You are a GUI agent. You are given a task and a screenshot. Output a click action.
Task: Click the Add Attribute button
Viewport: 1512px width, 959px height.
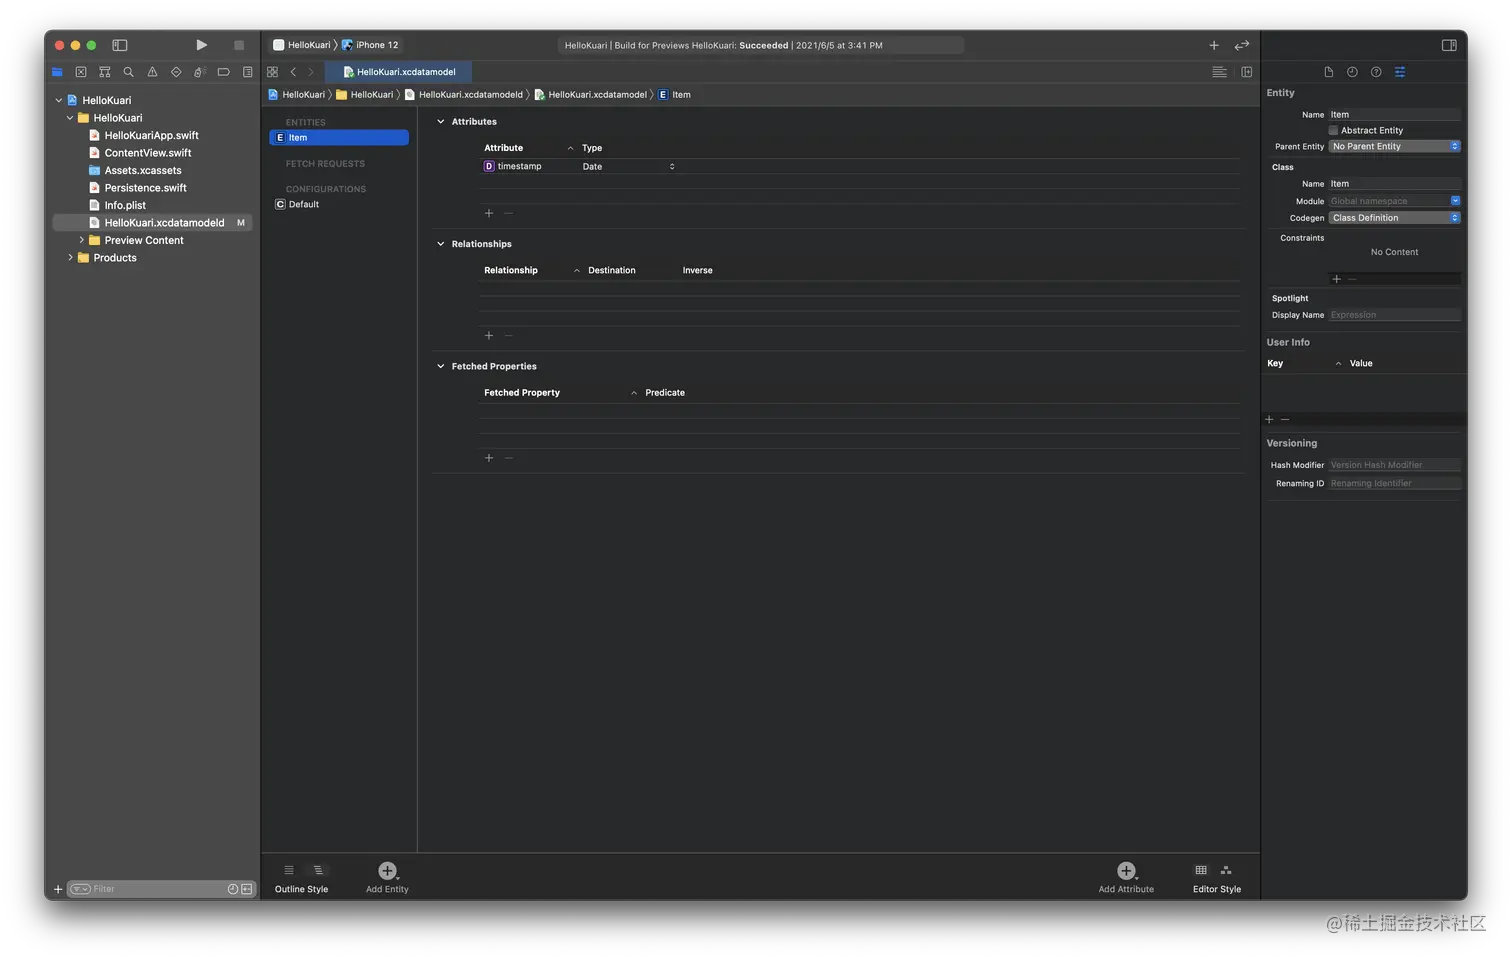[x=1125, y=871]
